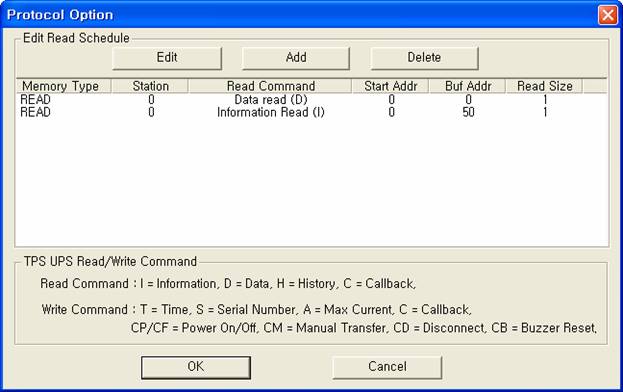Click the Station column header

[x=150, y=86]
